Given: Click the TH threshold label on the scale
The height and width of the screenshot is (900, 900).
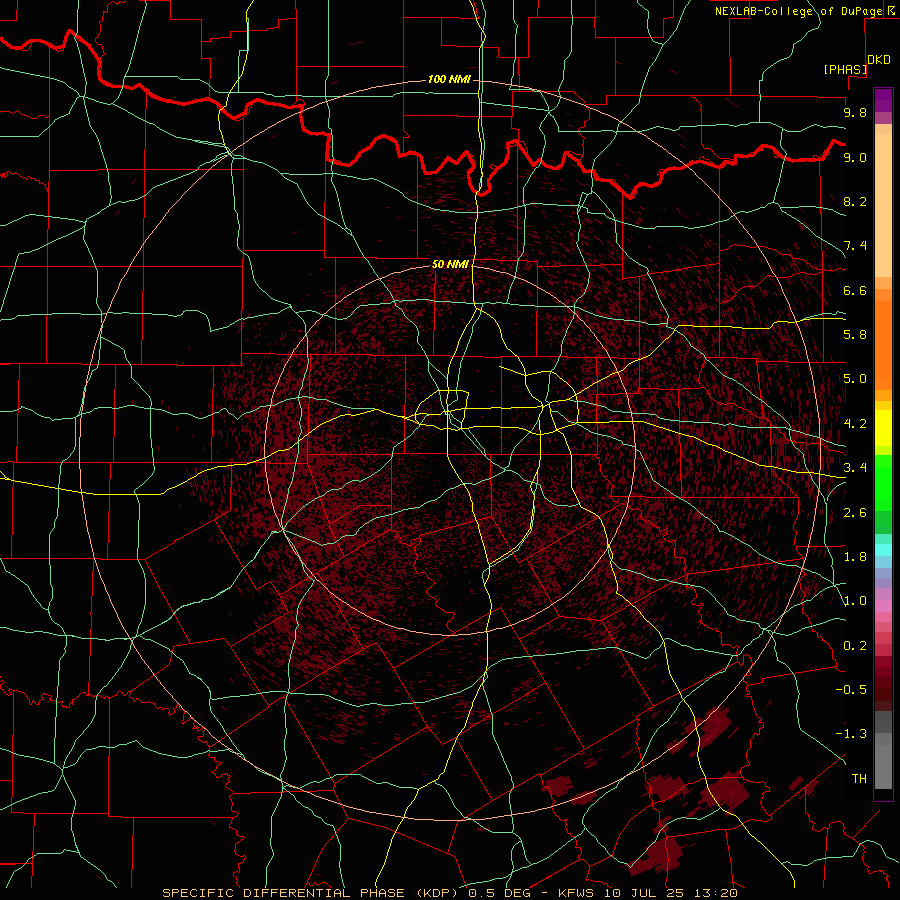Looking at the screenshot, I should pyautogui.click(x=859, y=779).
